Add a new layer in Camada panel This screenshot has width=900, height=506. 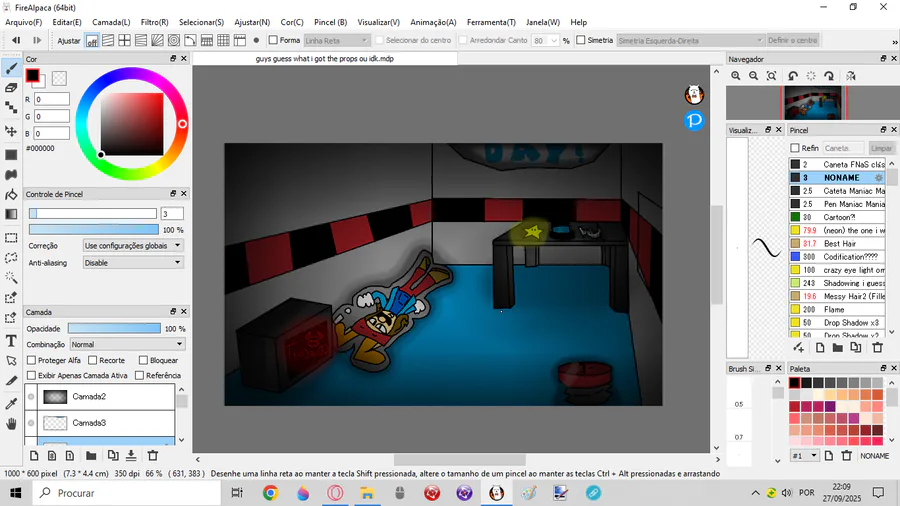(34, 456)
